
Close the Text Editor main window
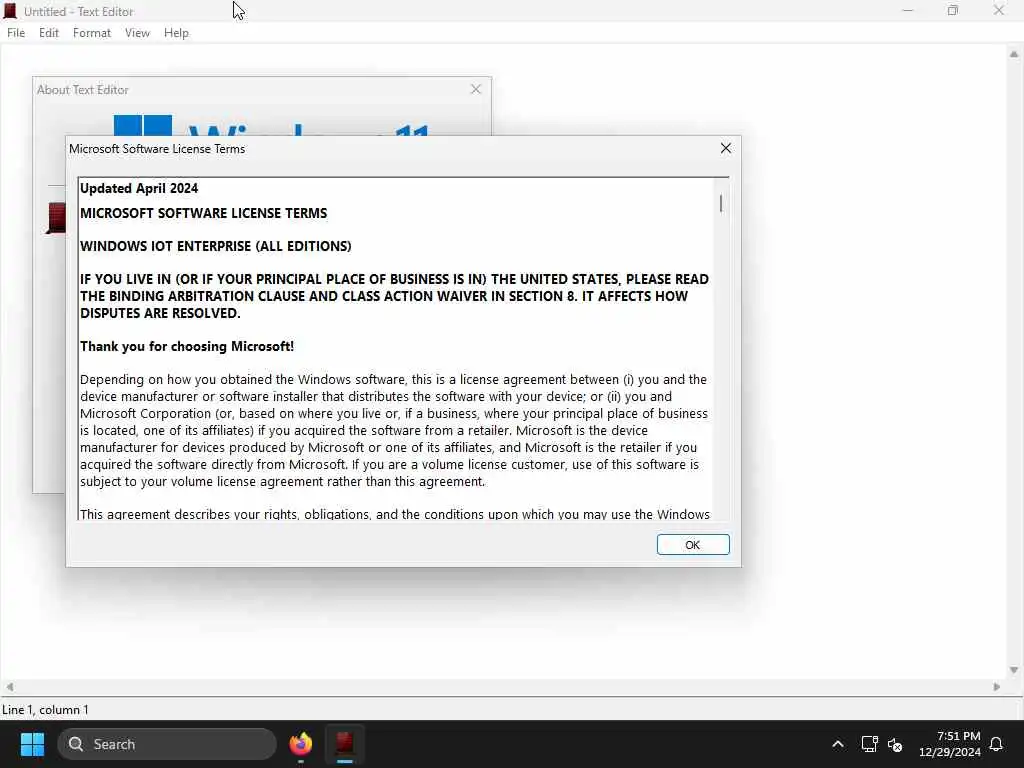pyautogui.click(x=999, y=10)
